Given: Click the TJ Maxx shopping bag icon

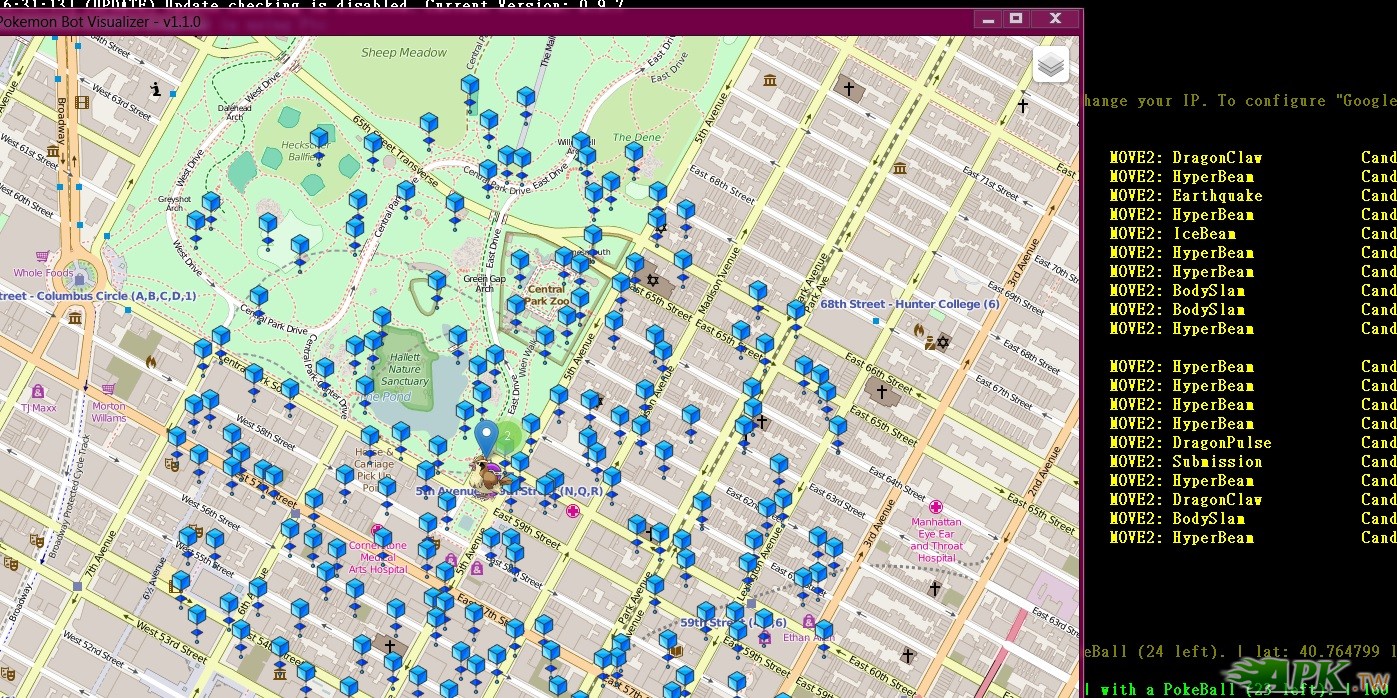Looking at the screenshot, I should pos(38,392).
